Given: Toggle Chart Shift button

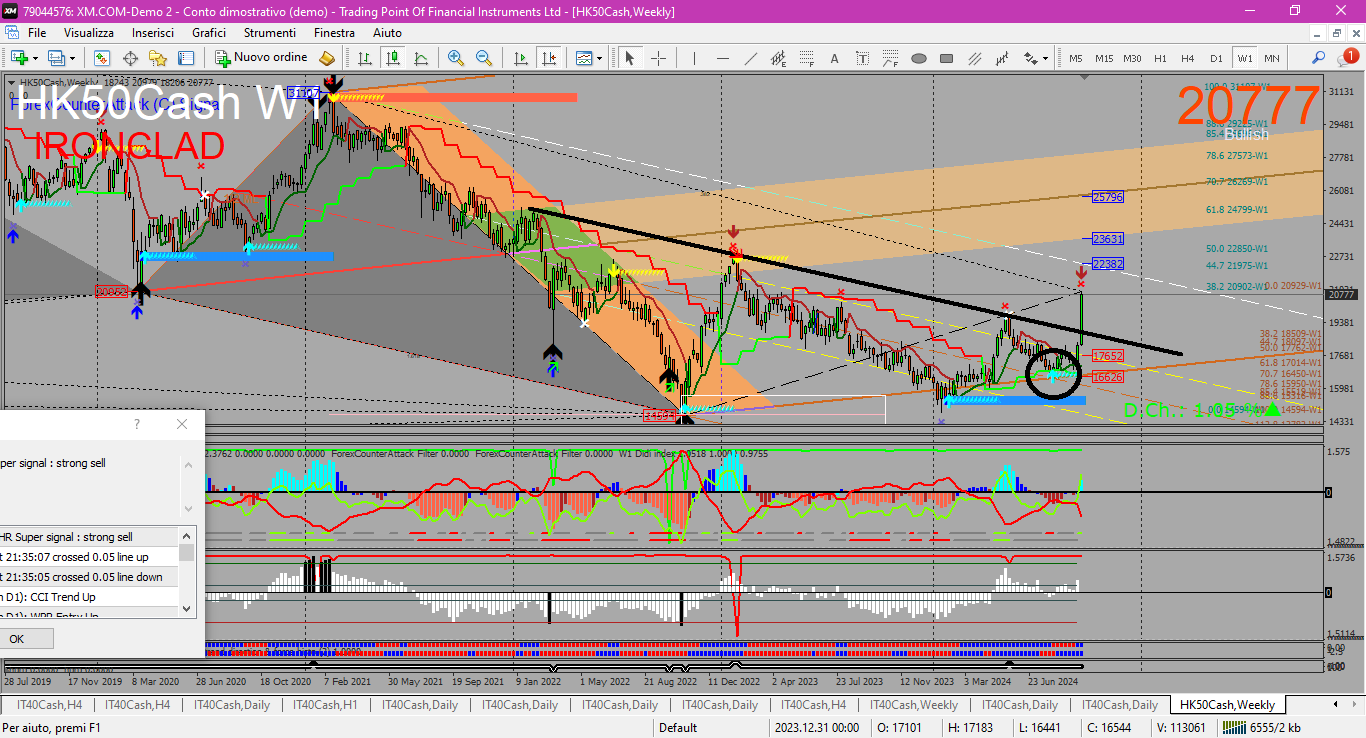Looking at the screenshot, I should point(549,58).
